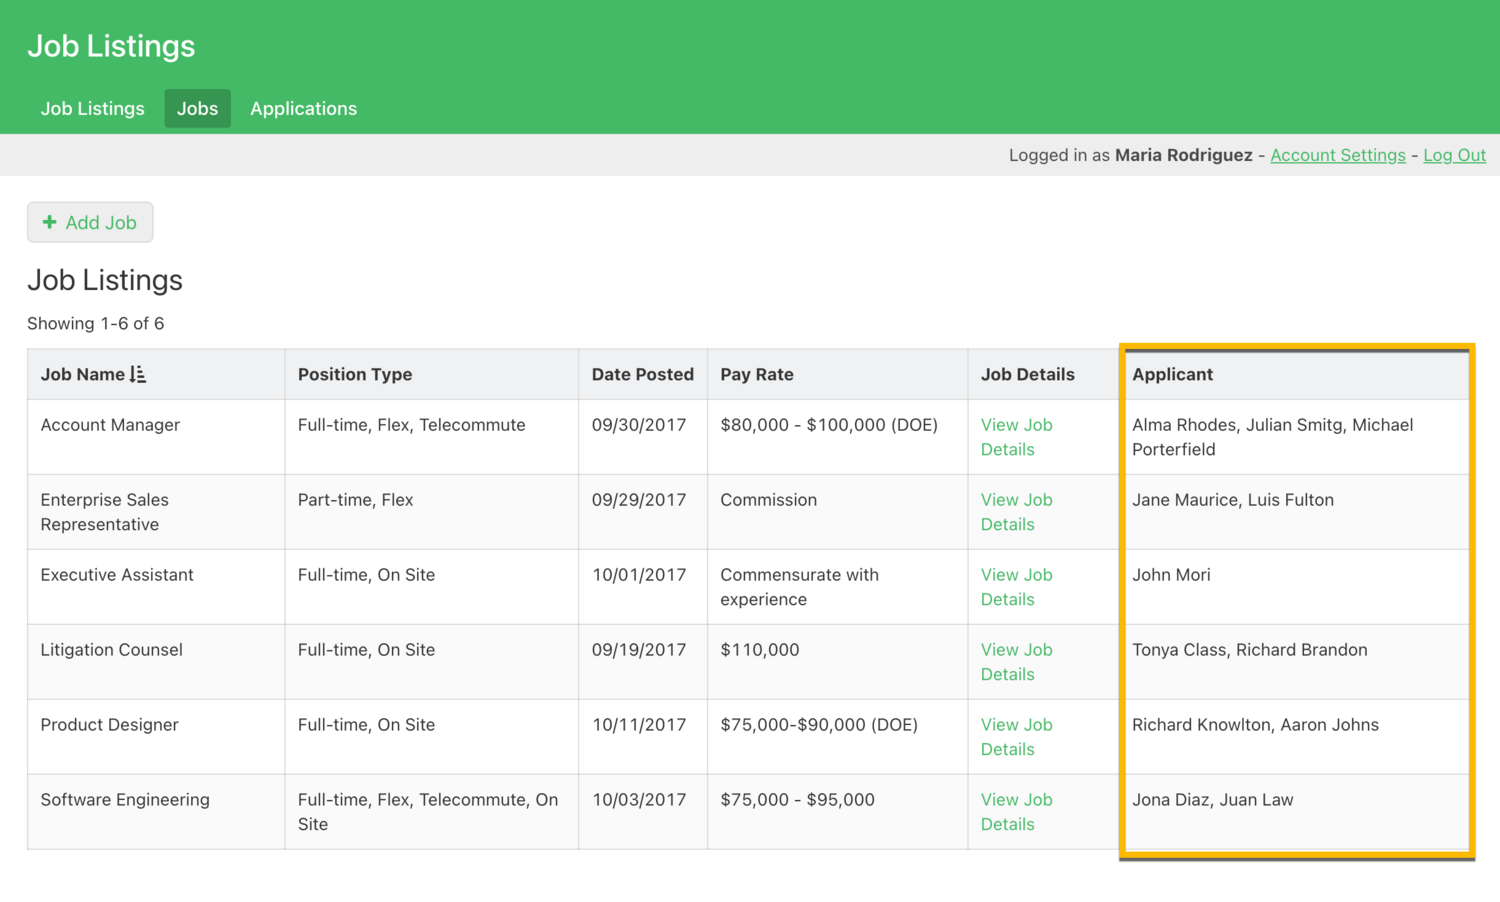This screenshot has height=902, width=1500.
Task: Click the Position Type column header
Action: coord(355,374)
